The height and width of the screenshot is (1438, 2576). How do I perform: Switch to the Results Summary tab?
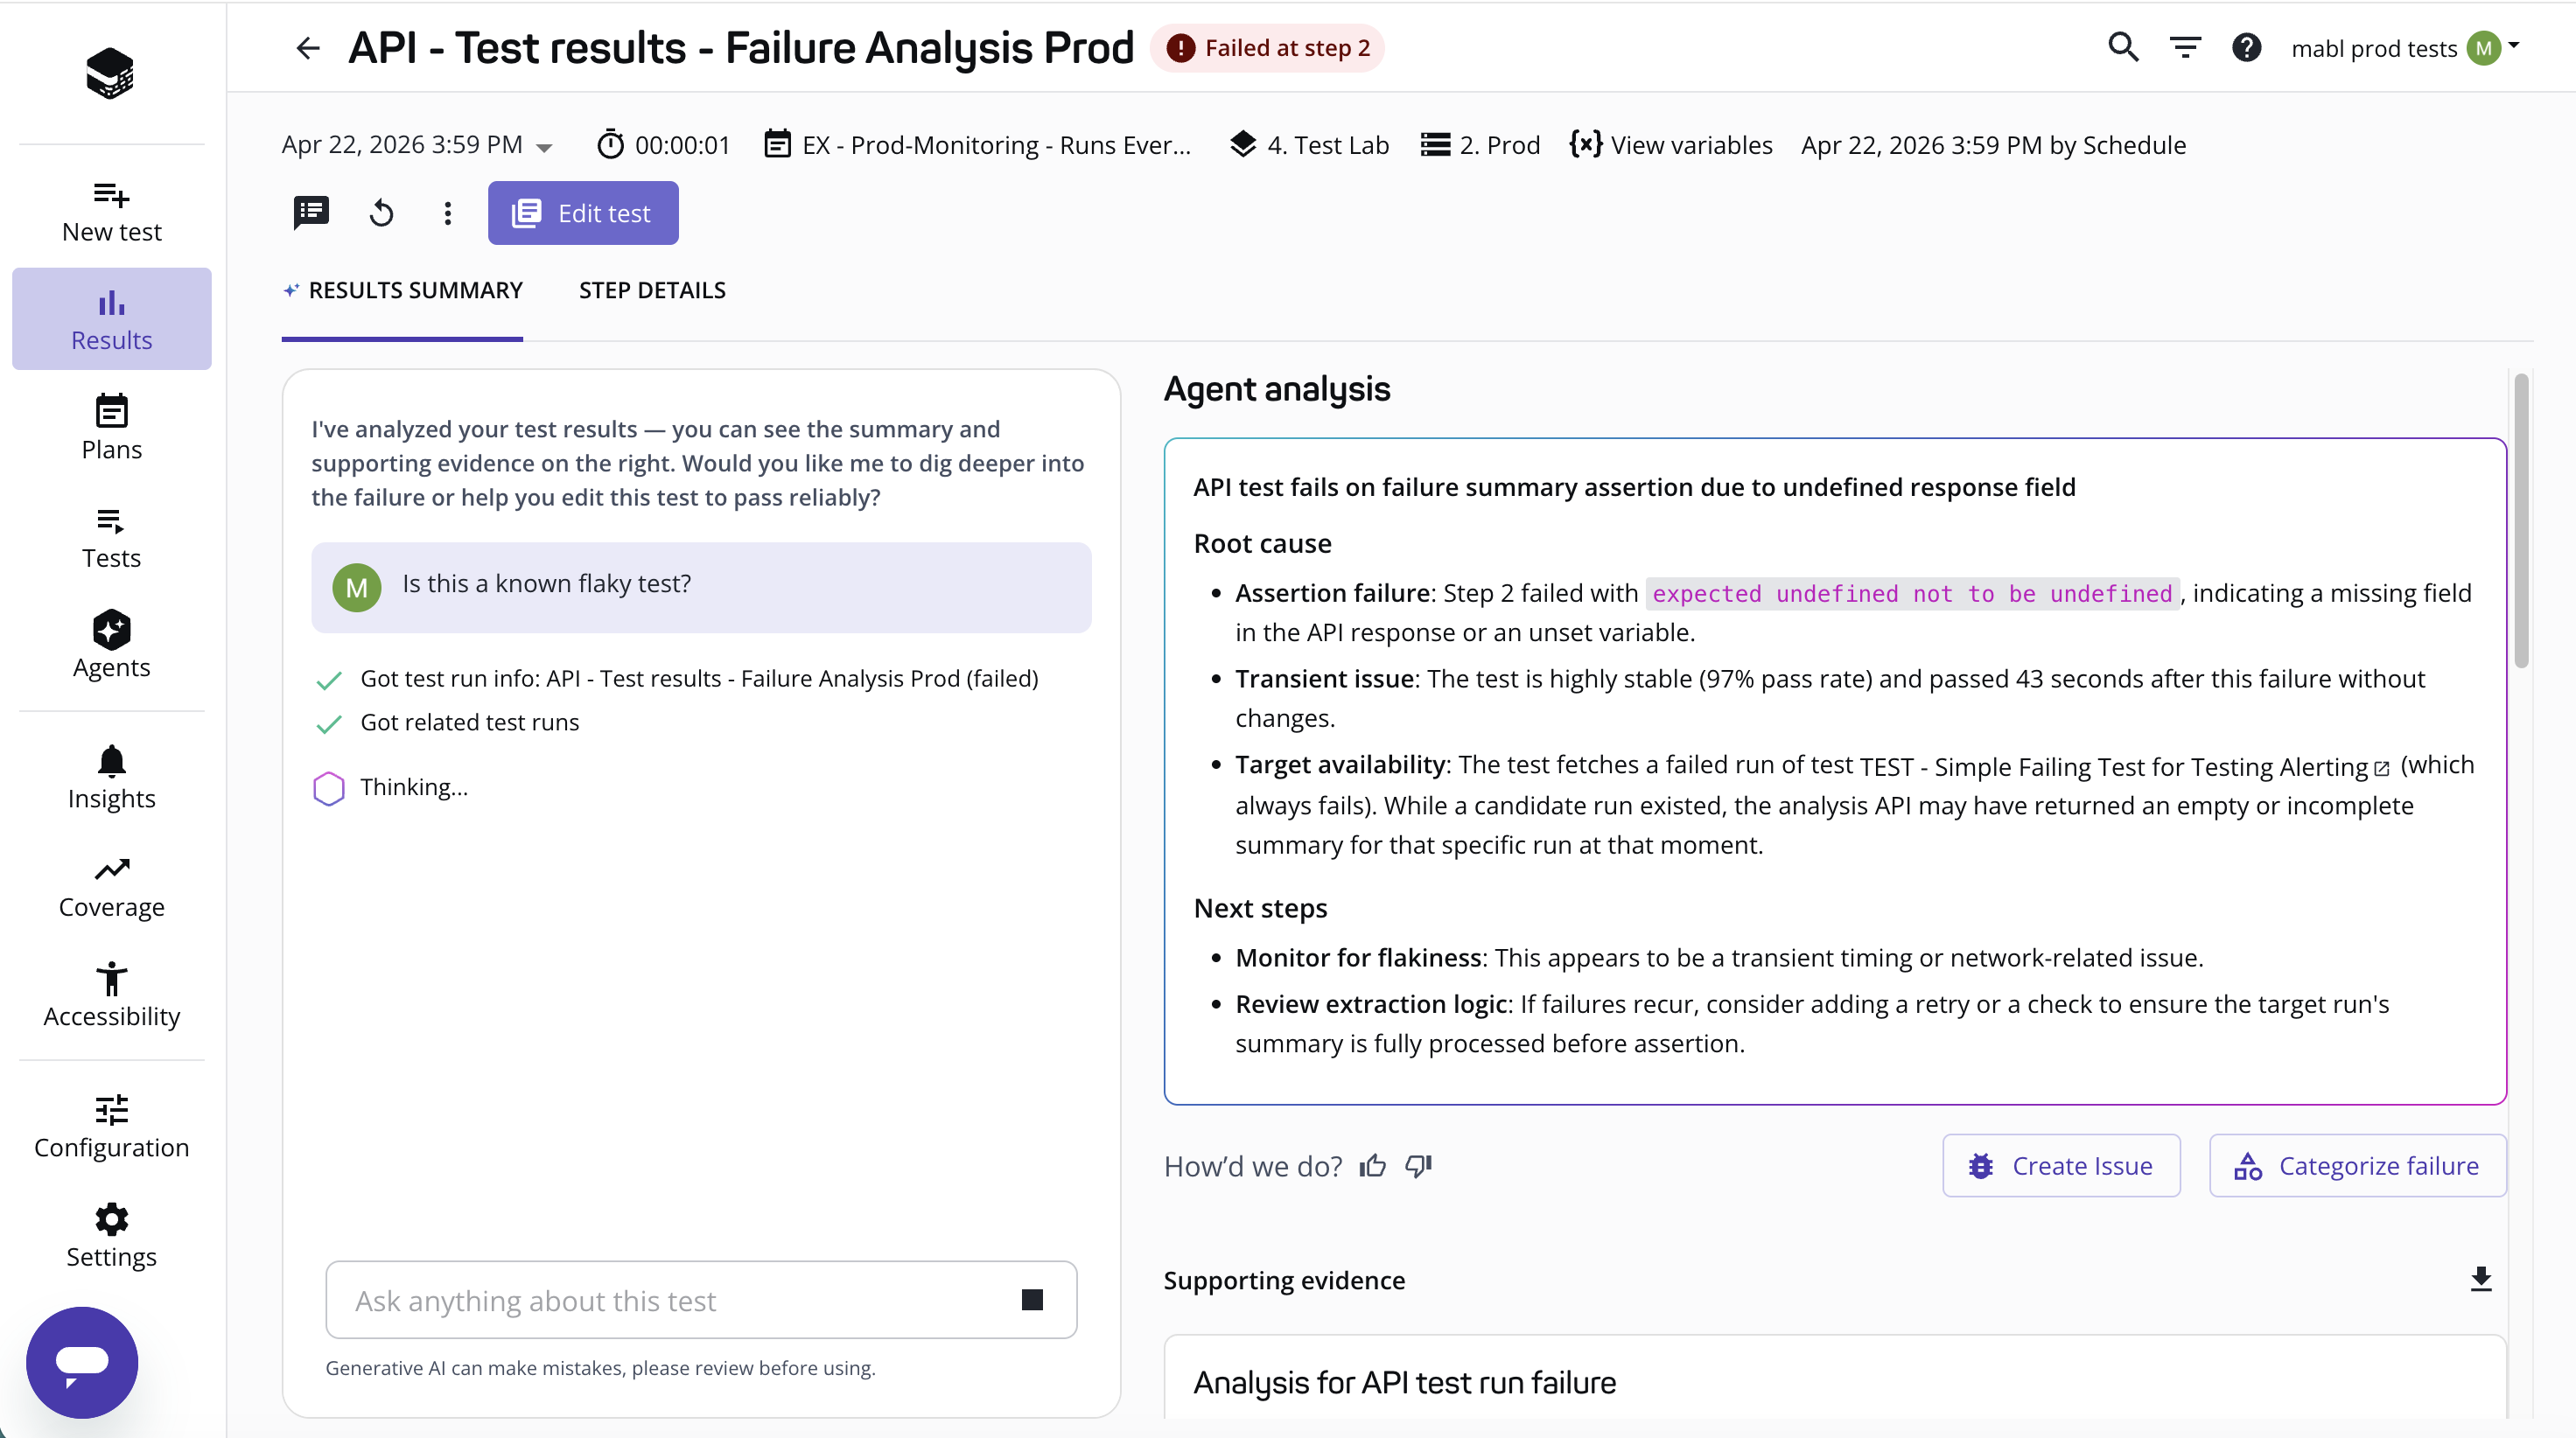(x=402, y=290)
